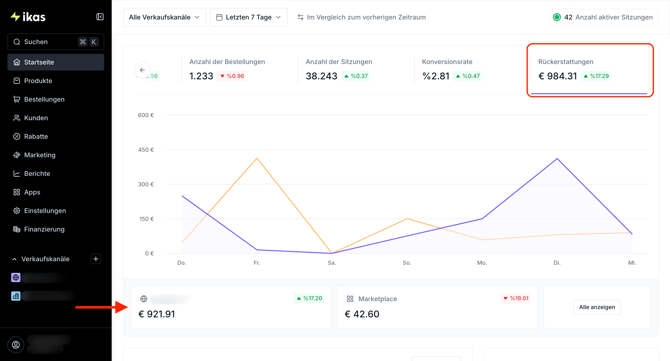Collapse the sidebar using the panel icon
670x361 pixels.
(x=100, y=17)
